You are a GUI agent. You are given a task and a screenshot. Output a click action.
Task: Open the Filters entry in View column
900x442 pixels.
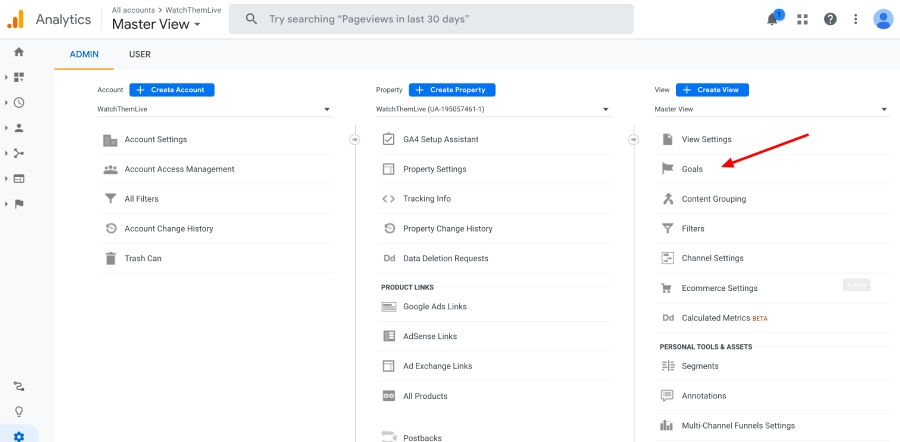coord(773,228)
